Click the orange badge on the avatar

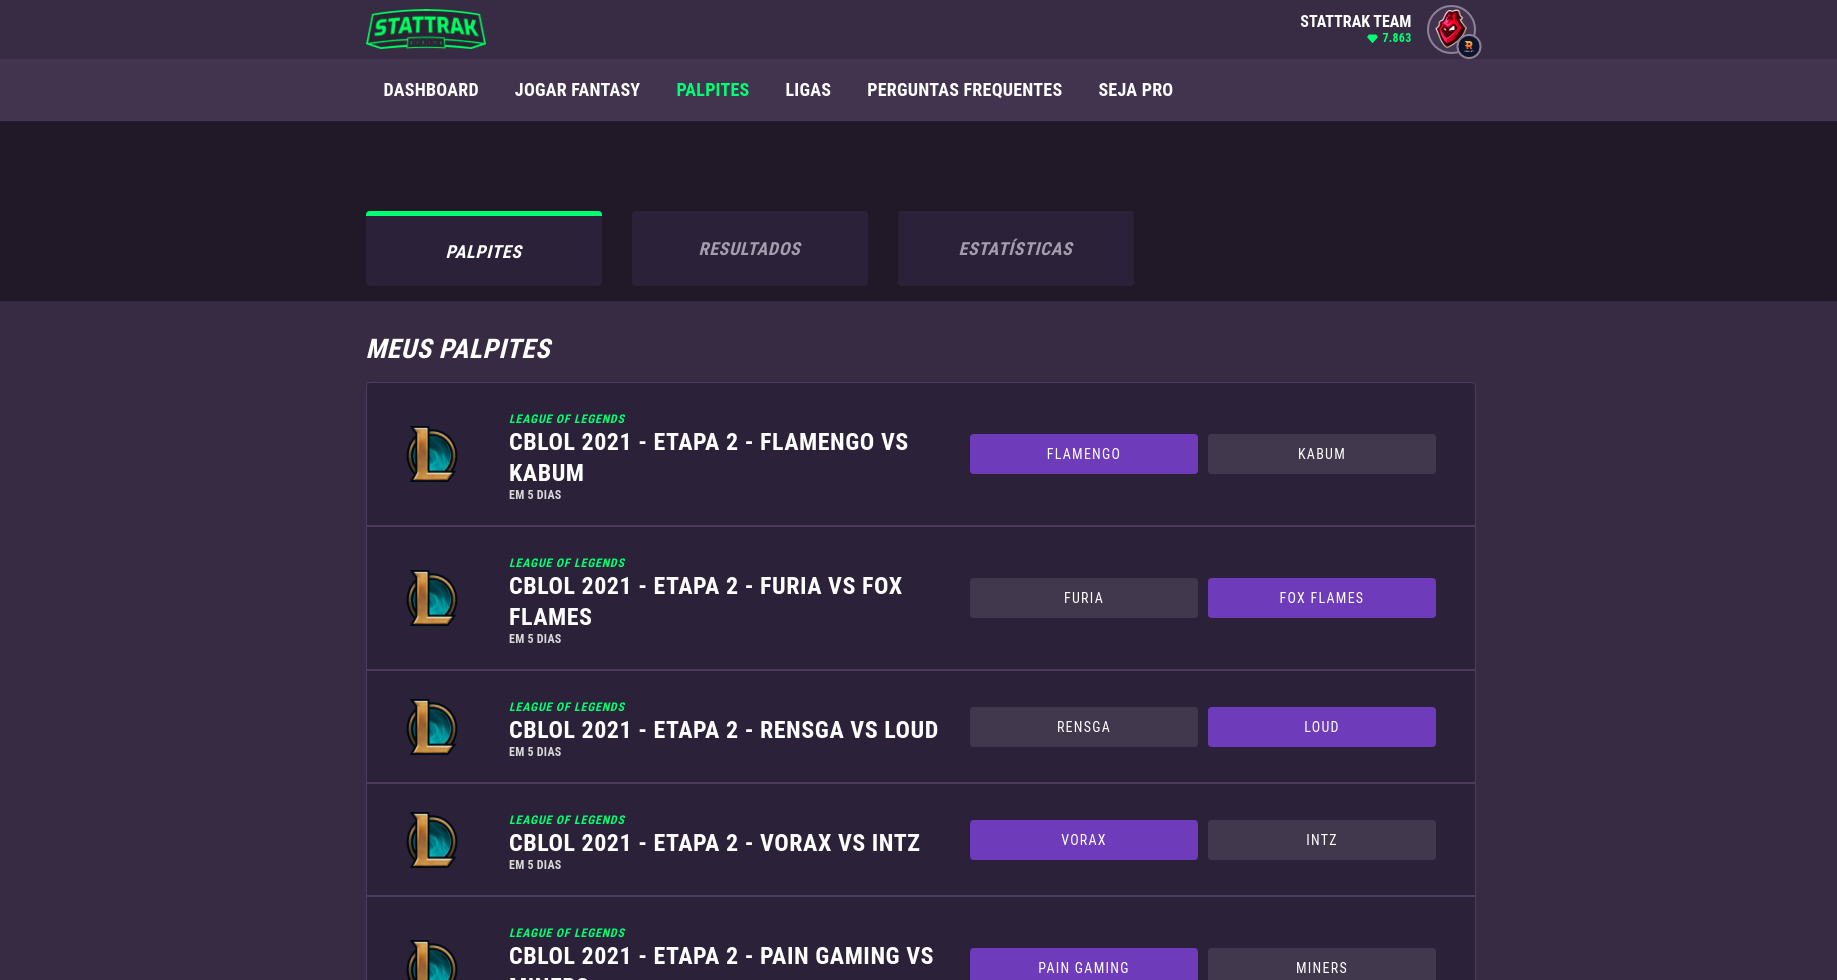(x=1469, y=46)
